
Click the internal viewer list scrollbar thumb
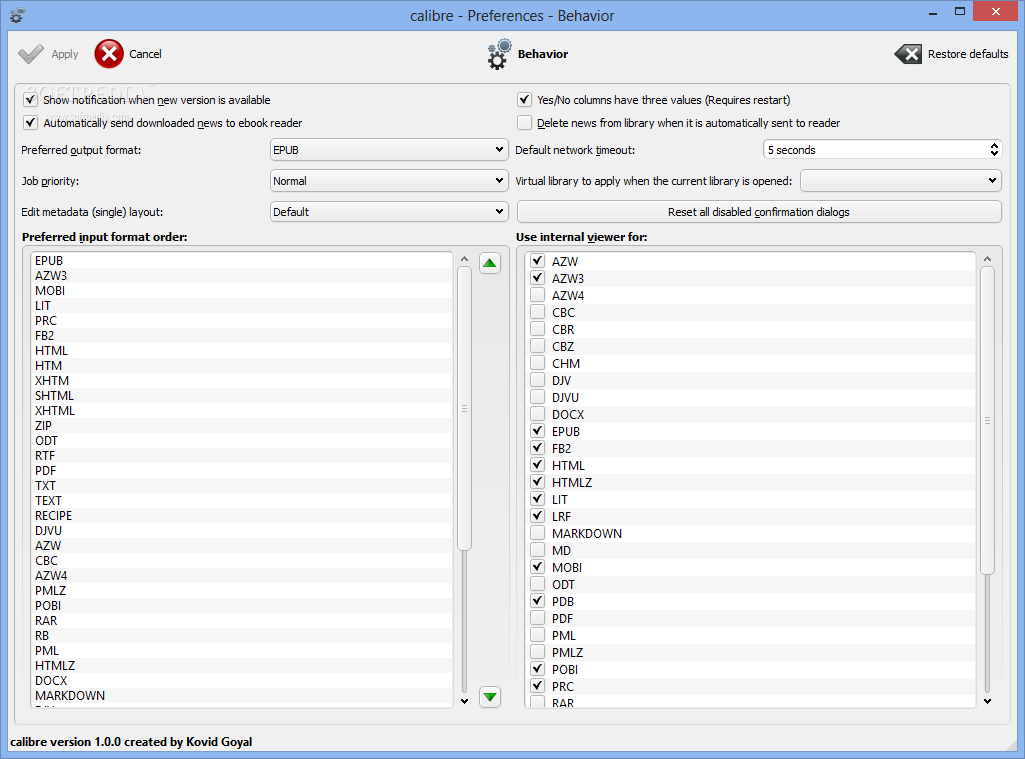click(987, 420)
